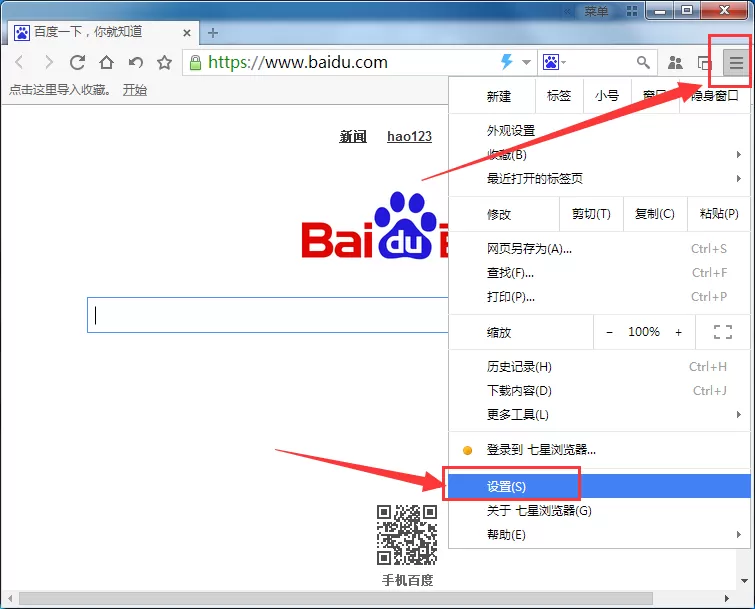Click 剪切(T) in the menu
The height and width of the screenshot is (609, 755).
point(591,214)
